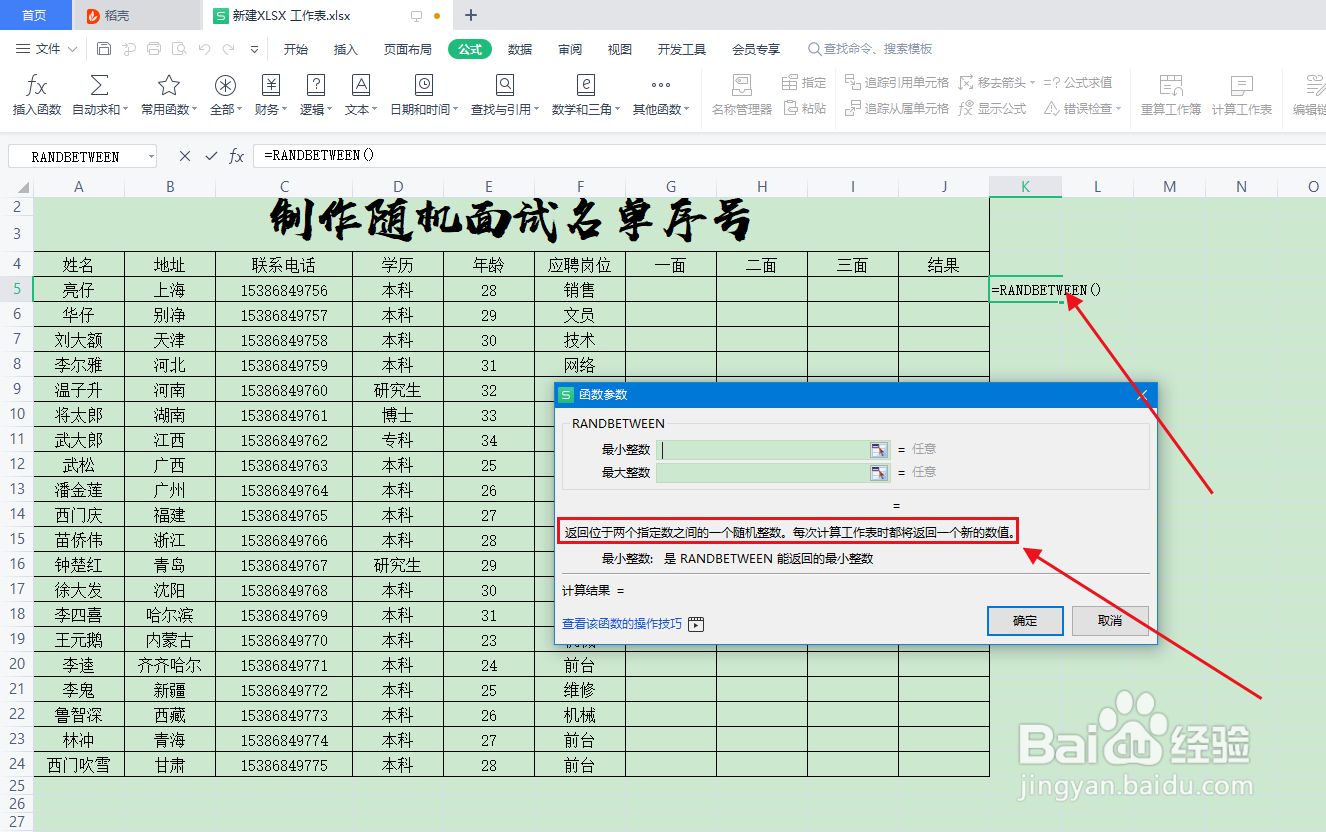Switch to the 插入 ribbon tab
The height and width of the screenshot is (832, 1326).
(x=345, y=49)
